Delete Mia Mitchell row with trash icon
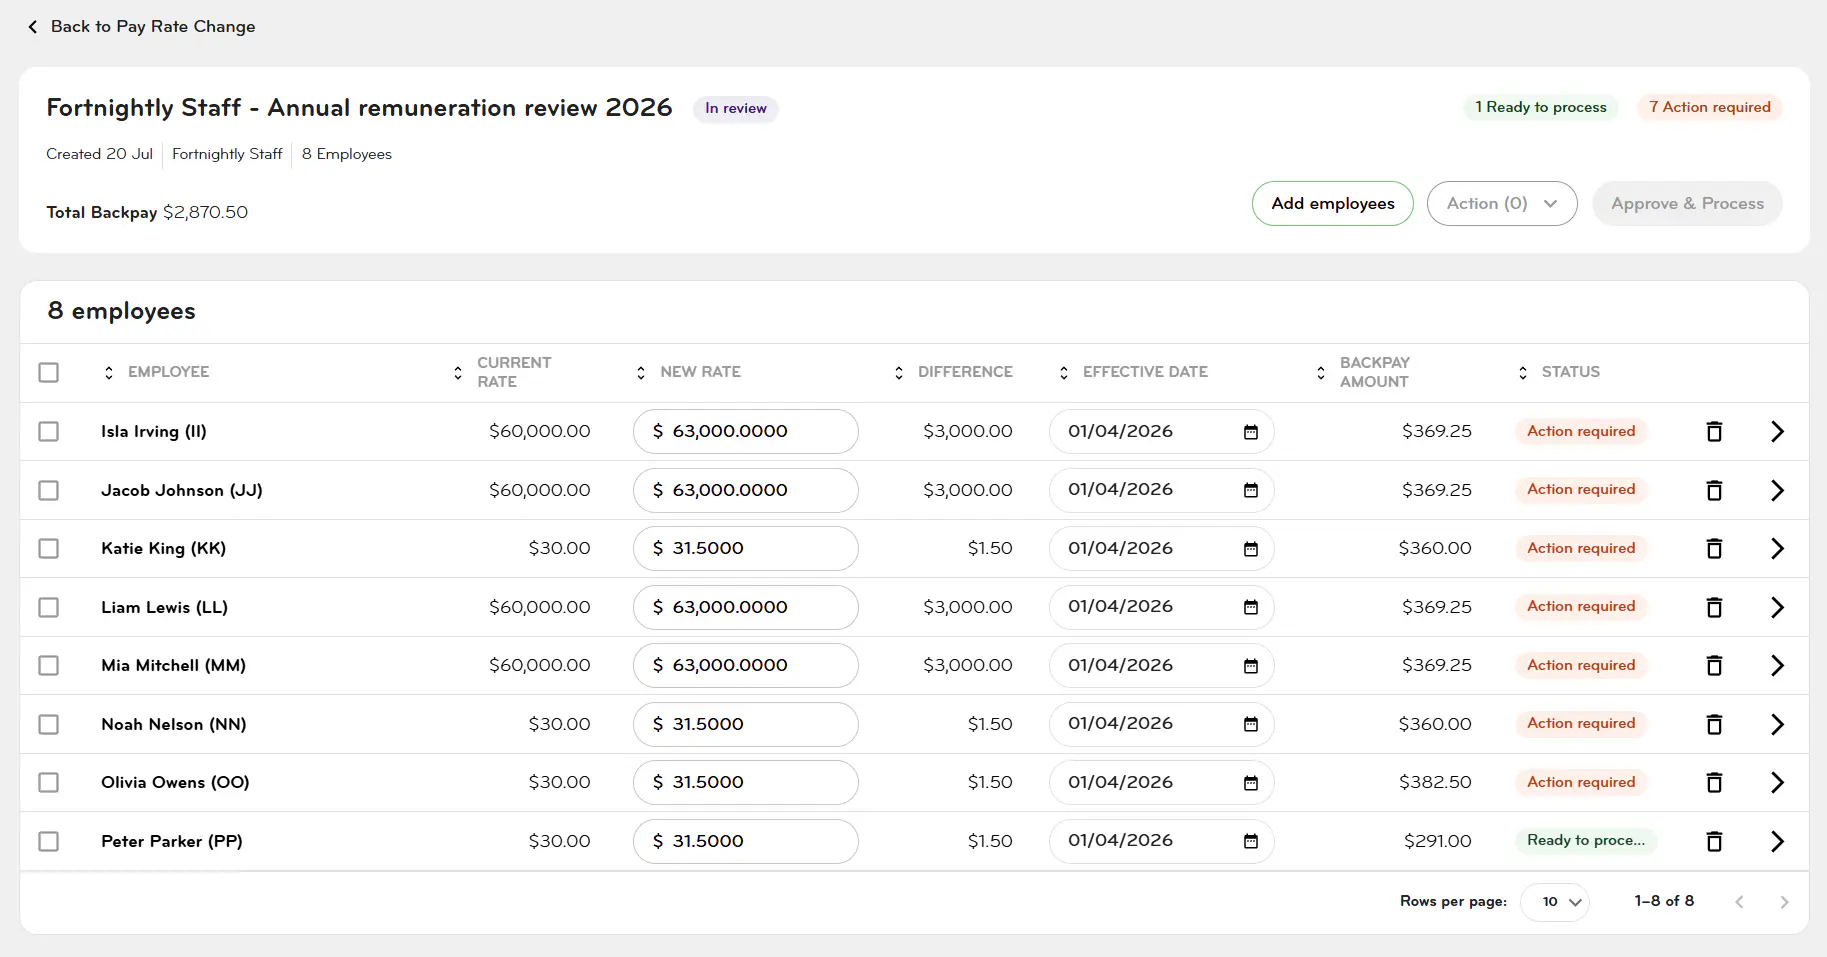Screen dimensions: 1827x957 [1714, 665]
